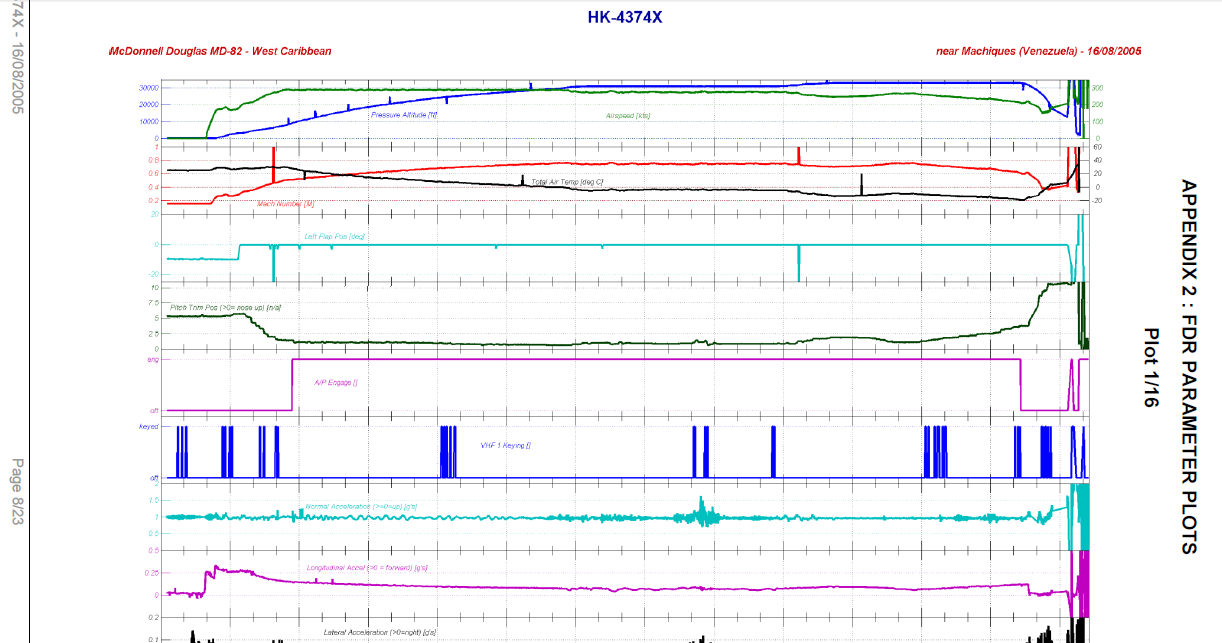The image size is (1222, 643).
Task: Click the Pressure Altitude [ft] plot label
Action: [x=404, y=115]
